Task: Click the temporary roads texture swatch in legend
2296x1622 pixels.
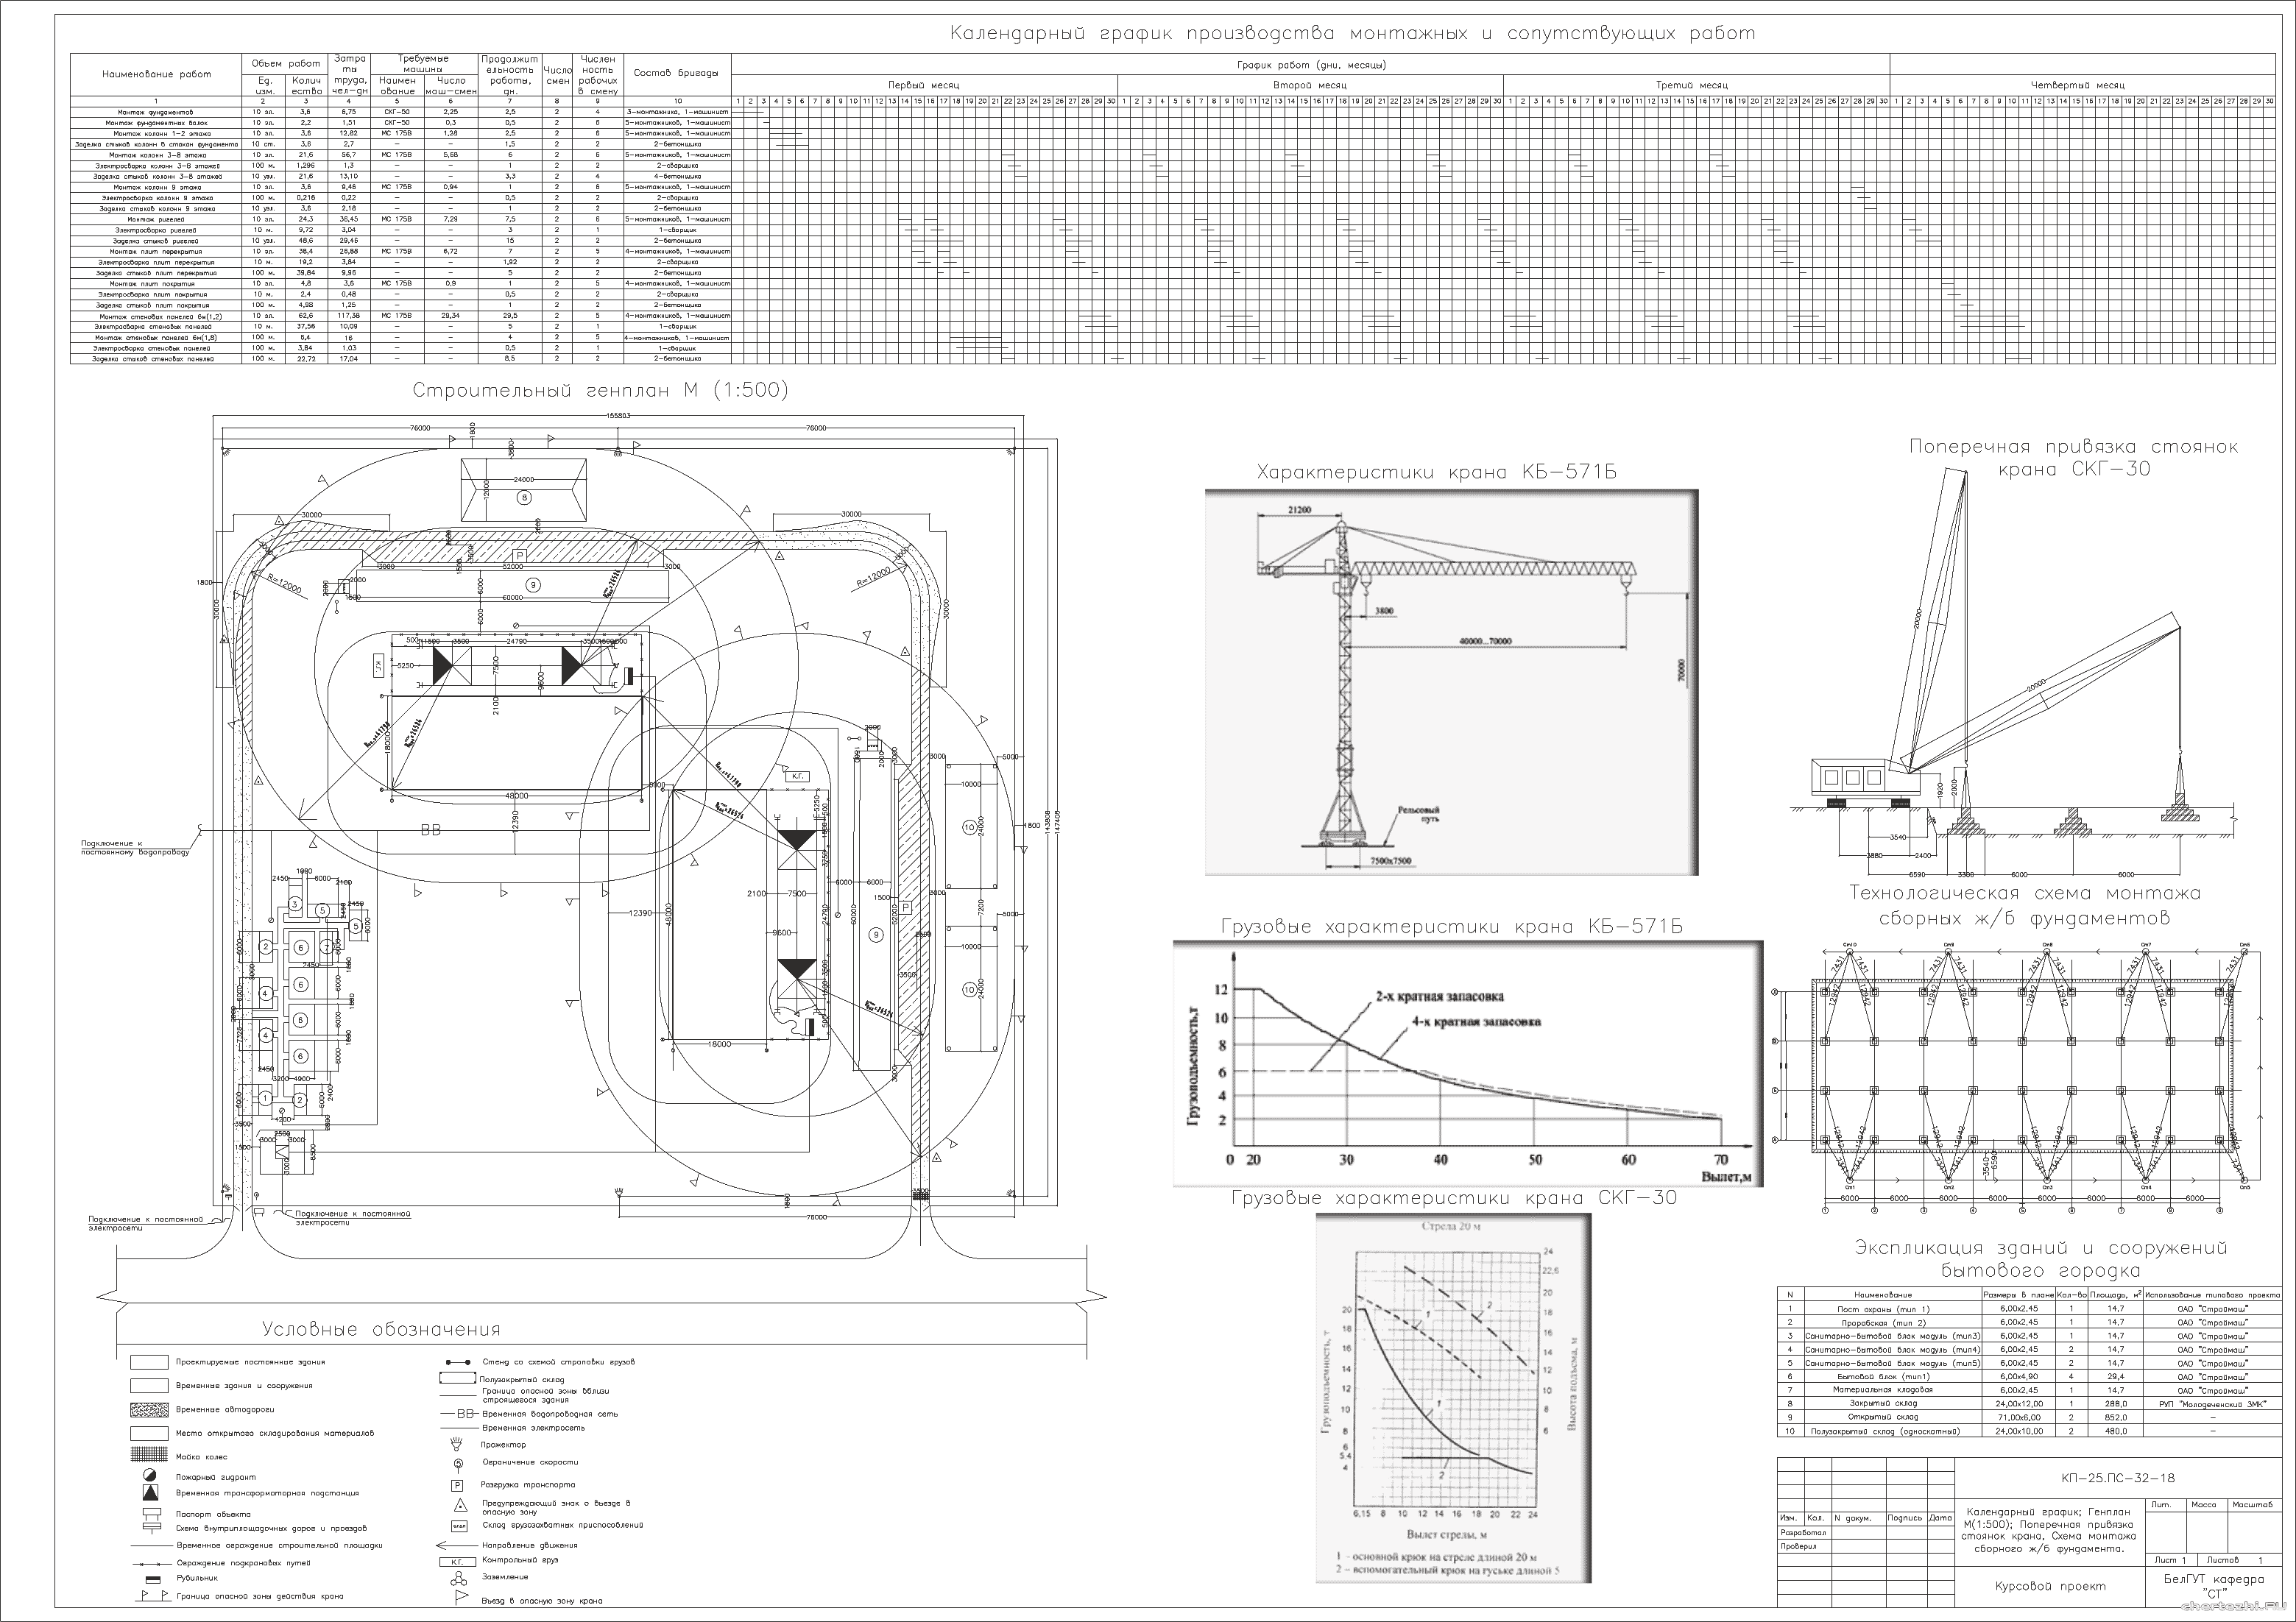Action: 149,1410
